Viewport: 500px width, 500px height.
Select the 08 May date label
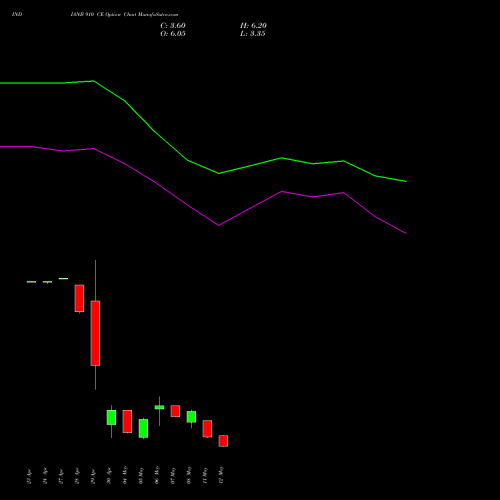pos(189,475)
